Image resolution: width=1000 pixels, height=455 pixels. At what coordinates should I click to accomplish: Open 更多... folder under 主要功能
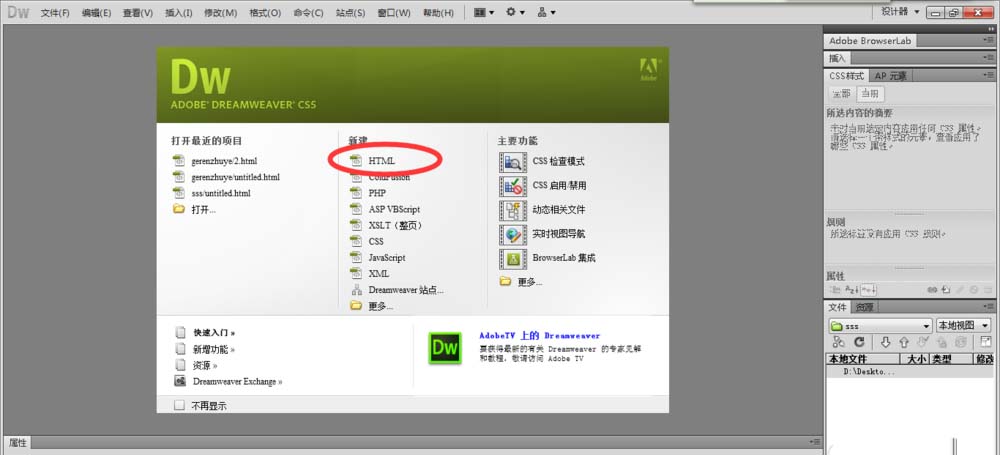tap(529, 281)
